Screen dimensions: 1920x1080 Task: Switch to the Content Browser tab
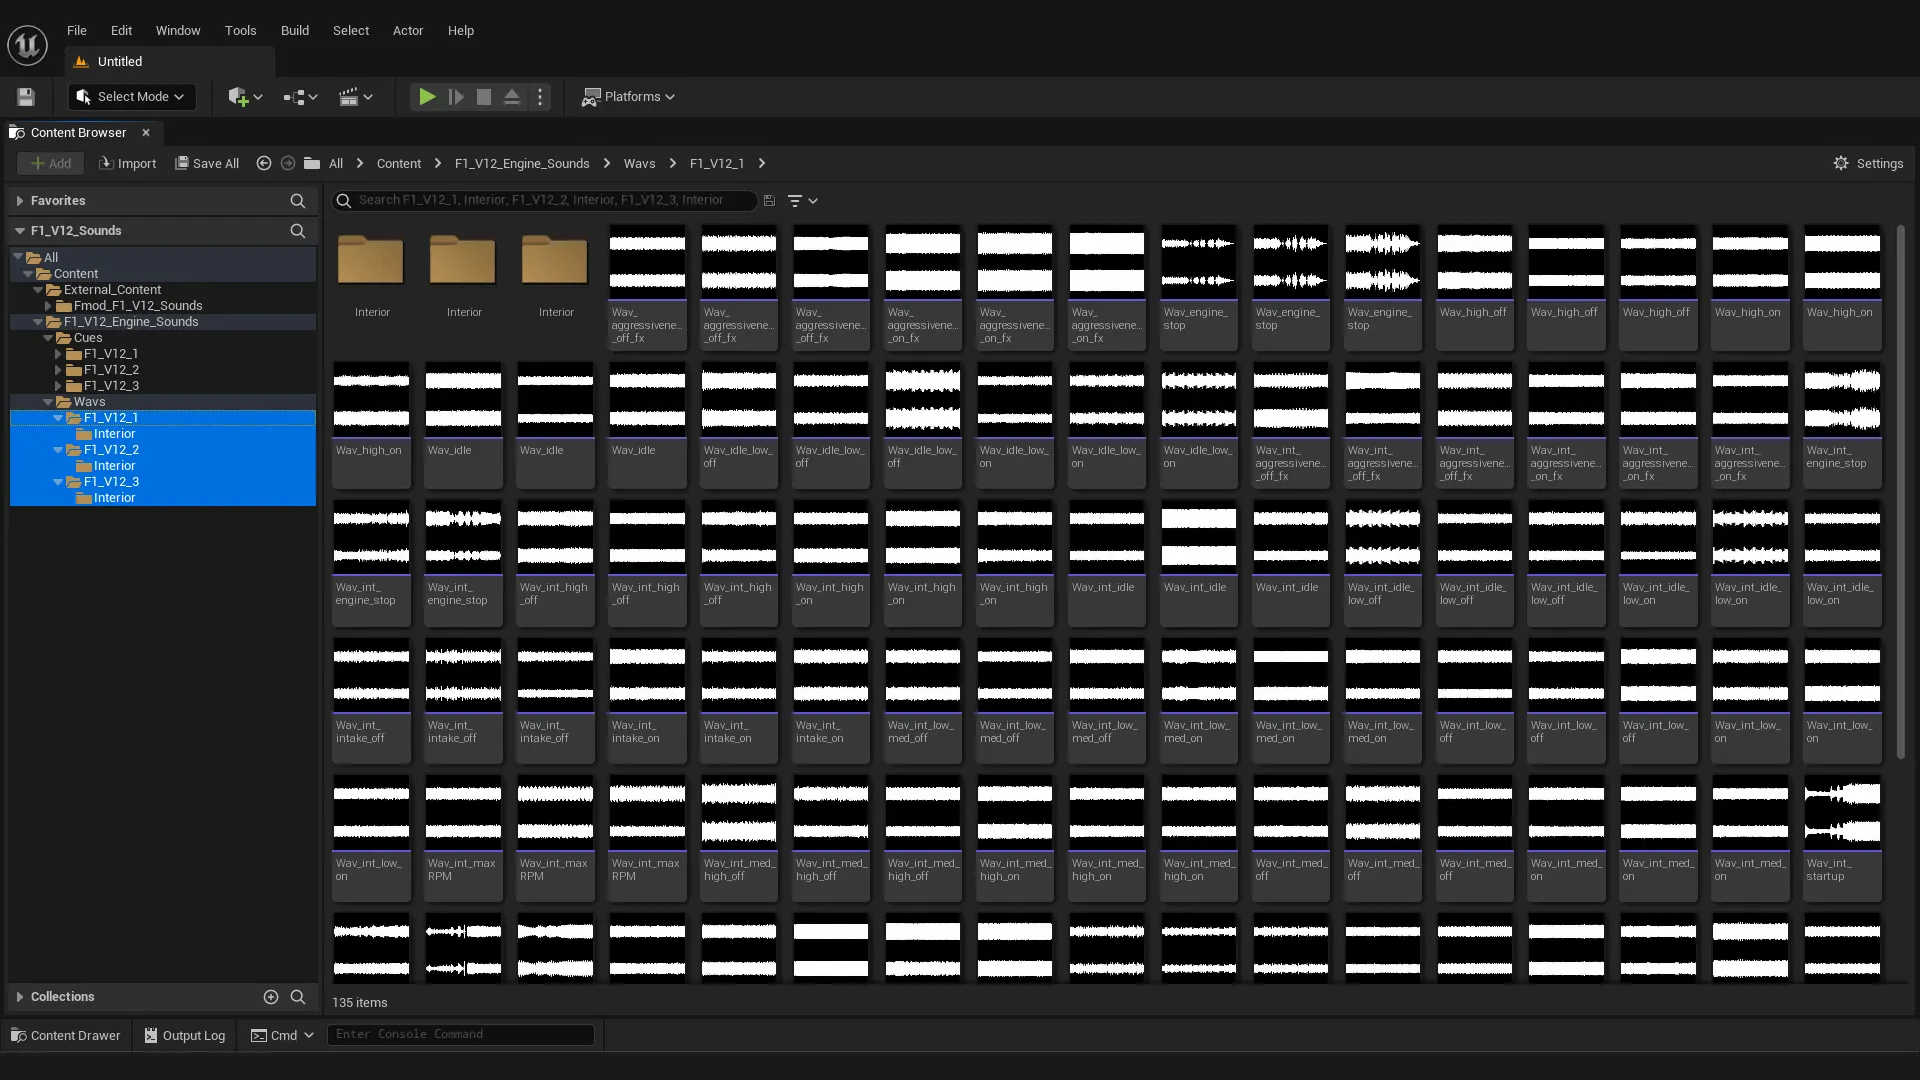coord(79,132)
